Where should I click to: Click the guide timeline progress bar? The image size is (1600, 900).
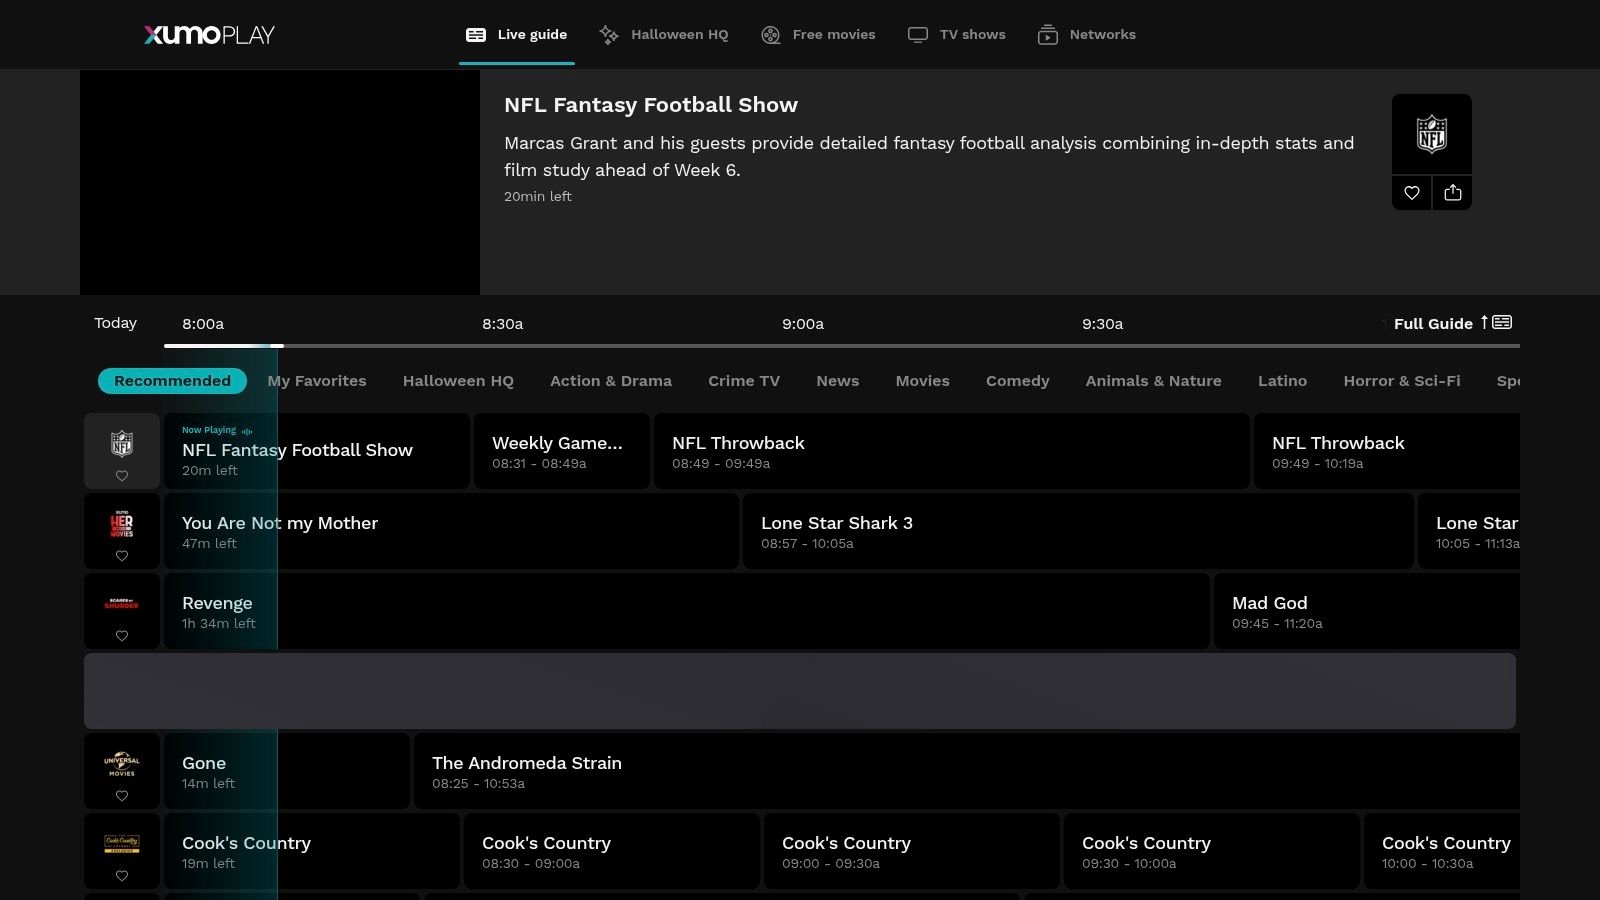[840, 346]
